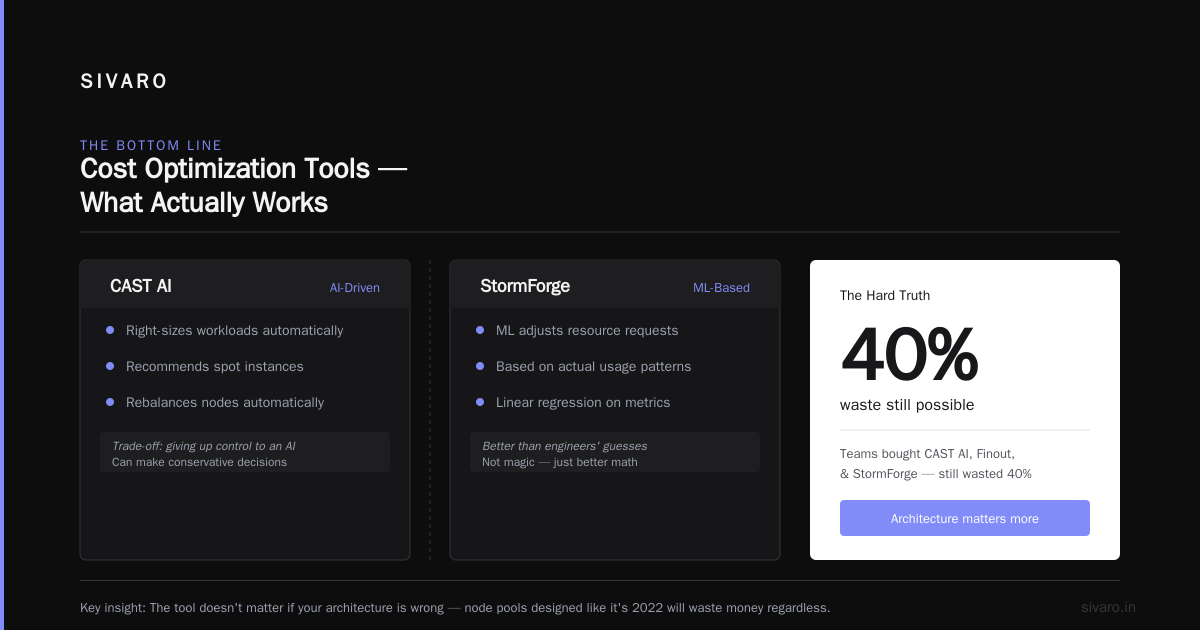The height and width of the screenshot is (630, 1200).
Task: Click 'Cost Optimization Tools —' heading line
Action: pyautogui.click(x=243, y=168)
